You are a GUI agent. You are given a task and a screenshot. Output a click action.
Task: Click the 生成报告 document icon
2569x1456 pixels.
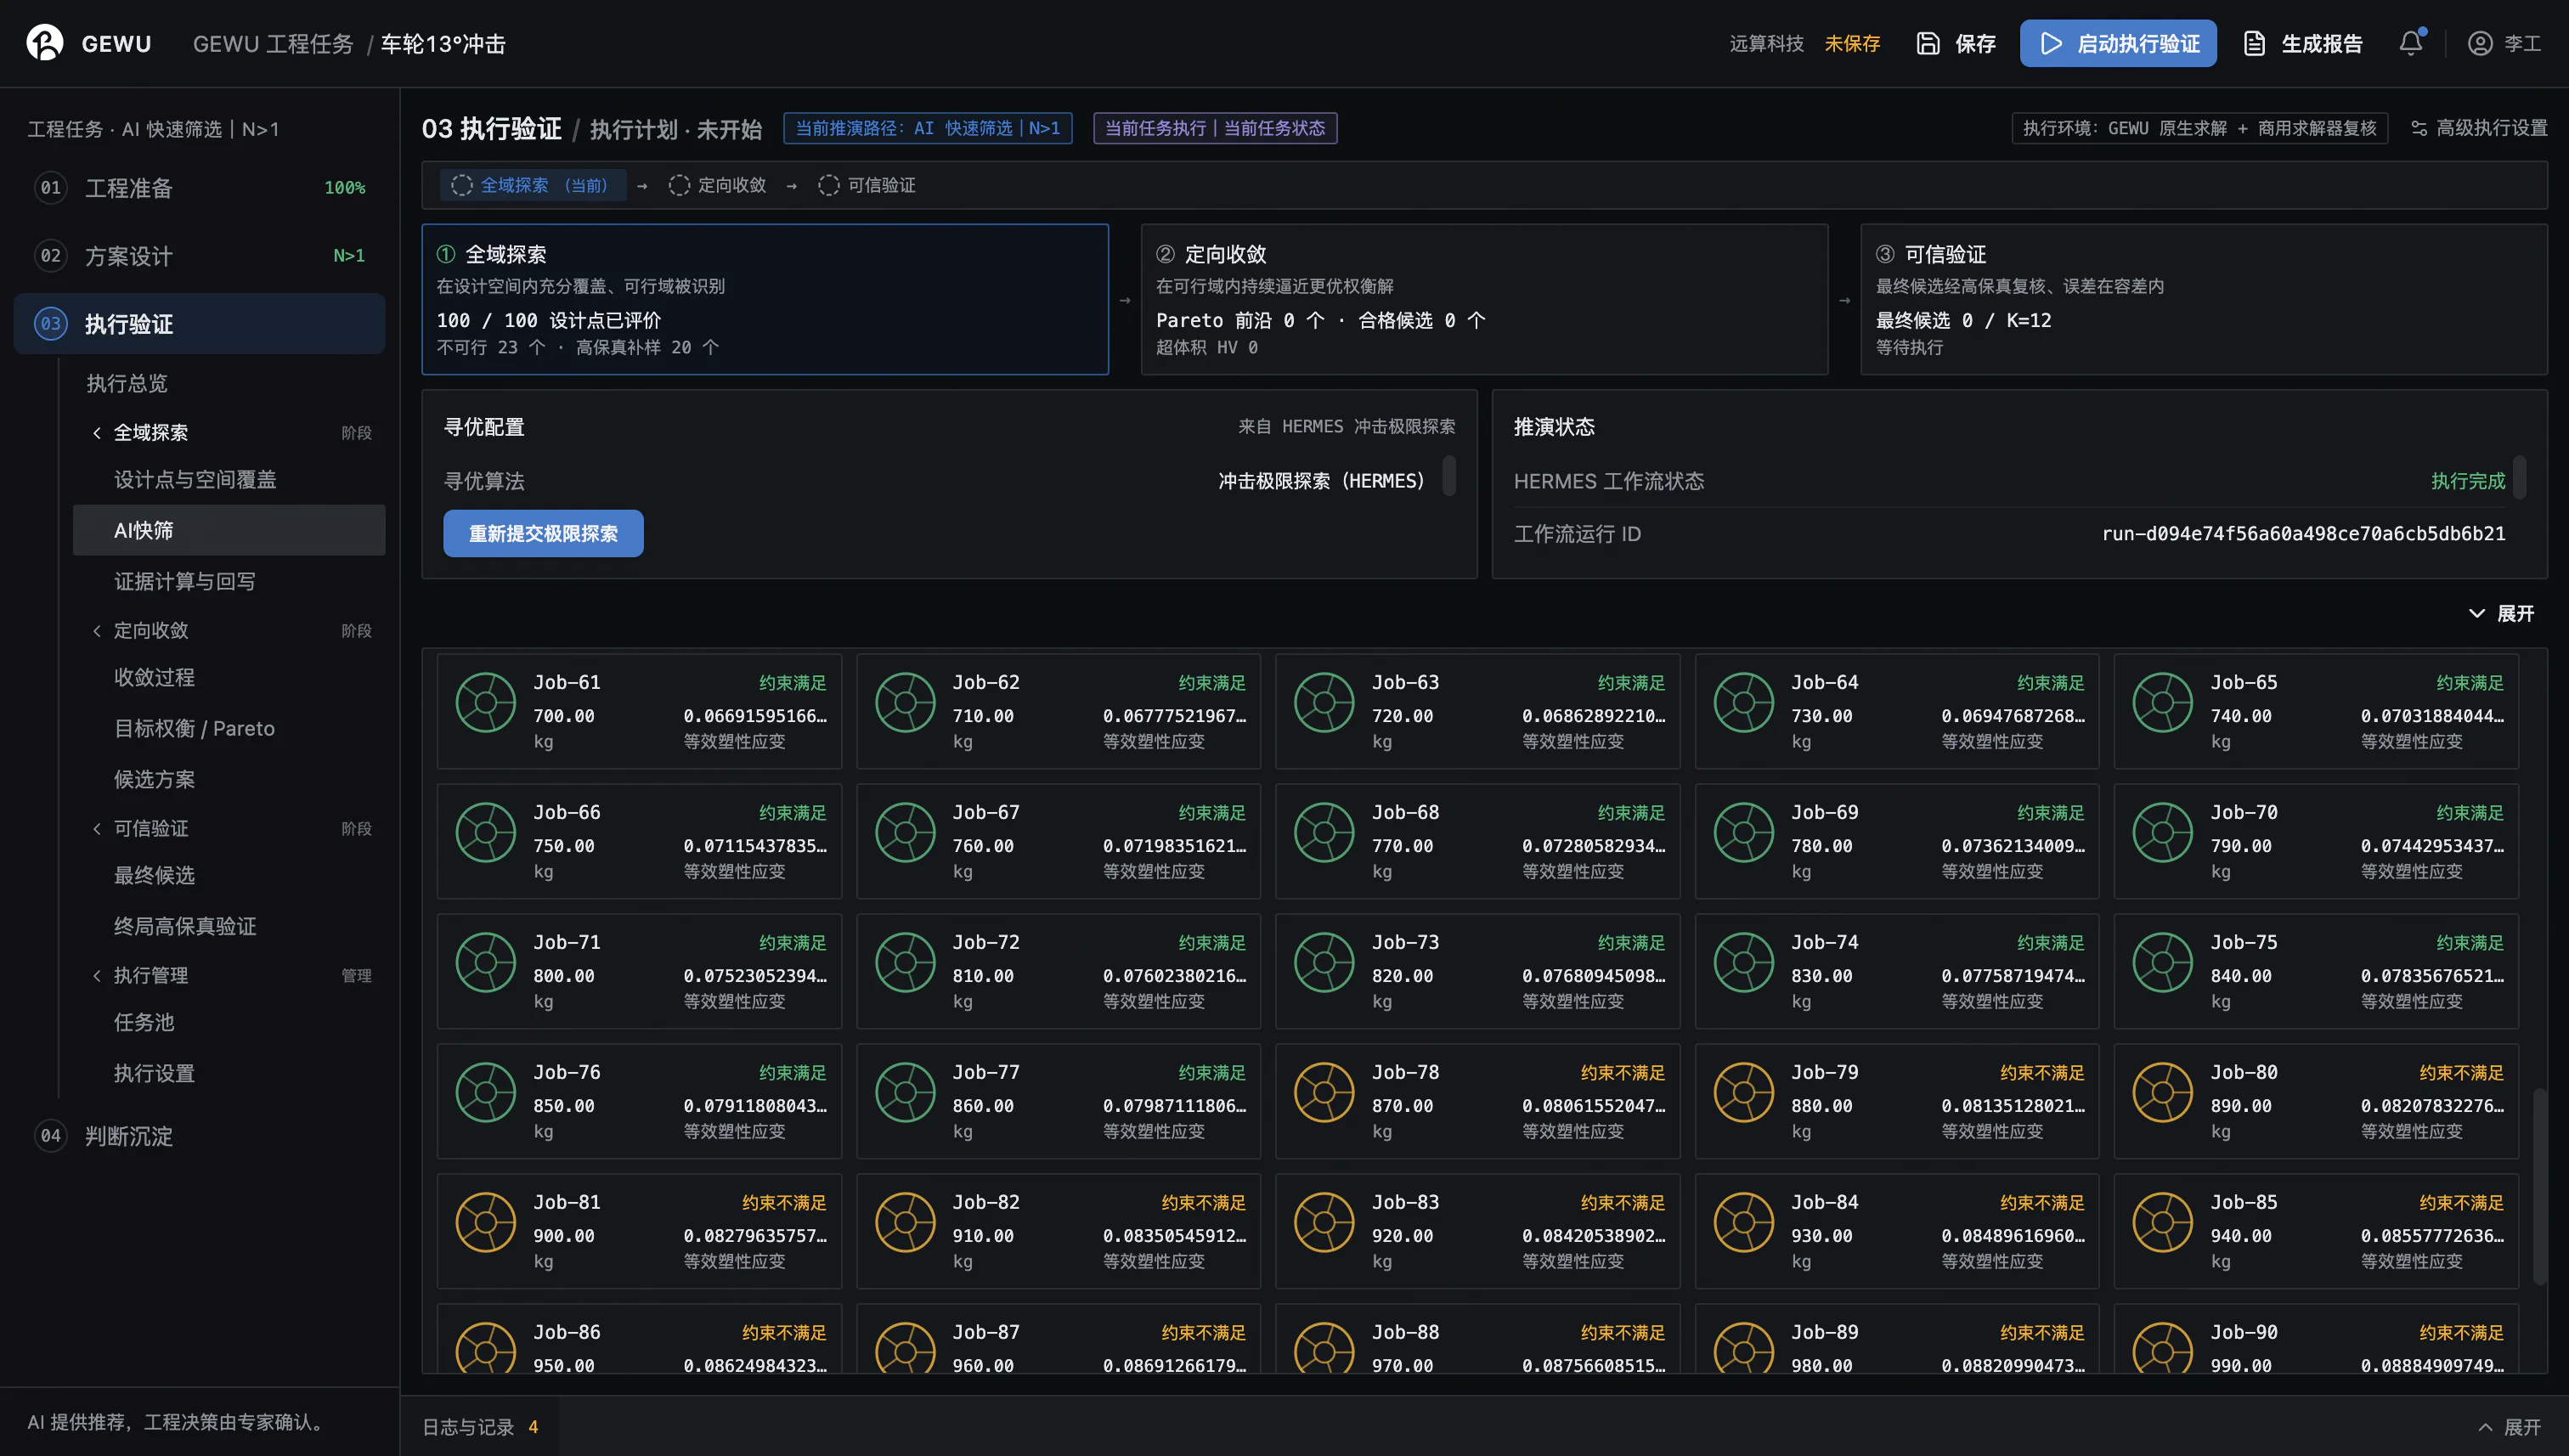2254,43
